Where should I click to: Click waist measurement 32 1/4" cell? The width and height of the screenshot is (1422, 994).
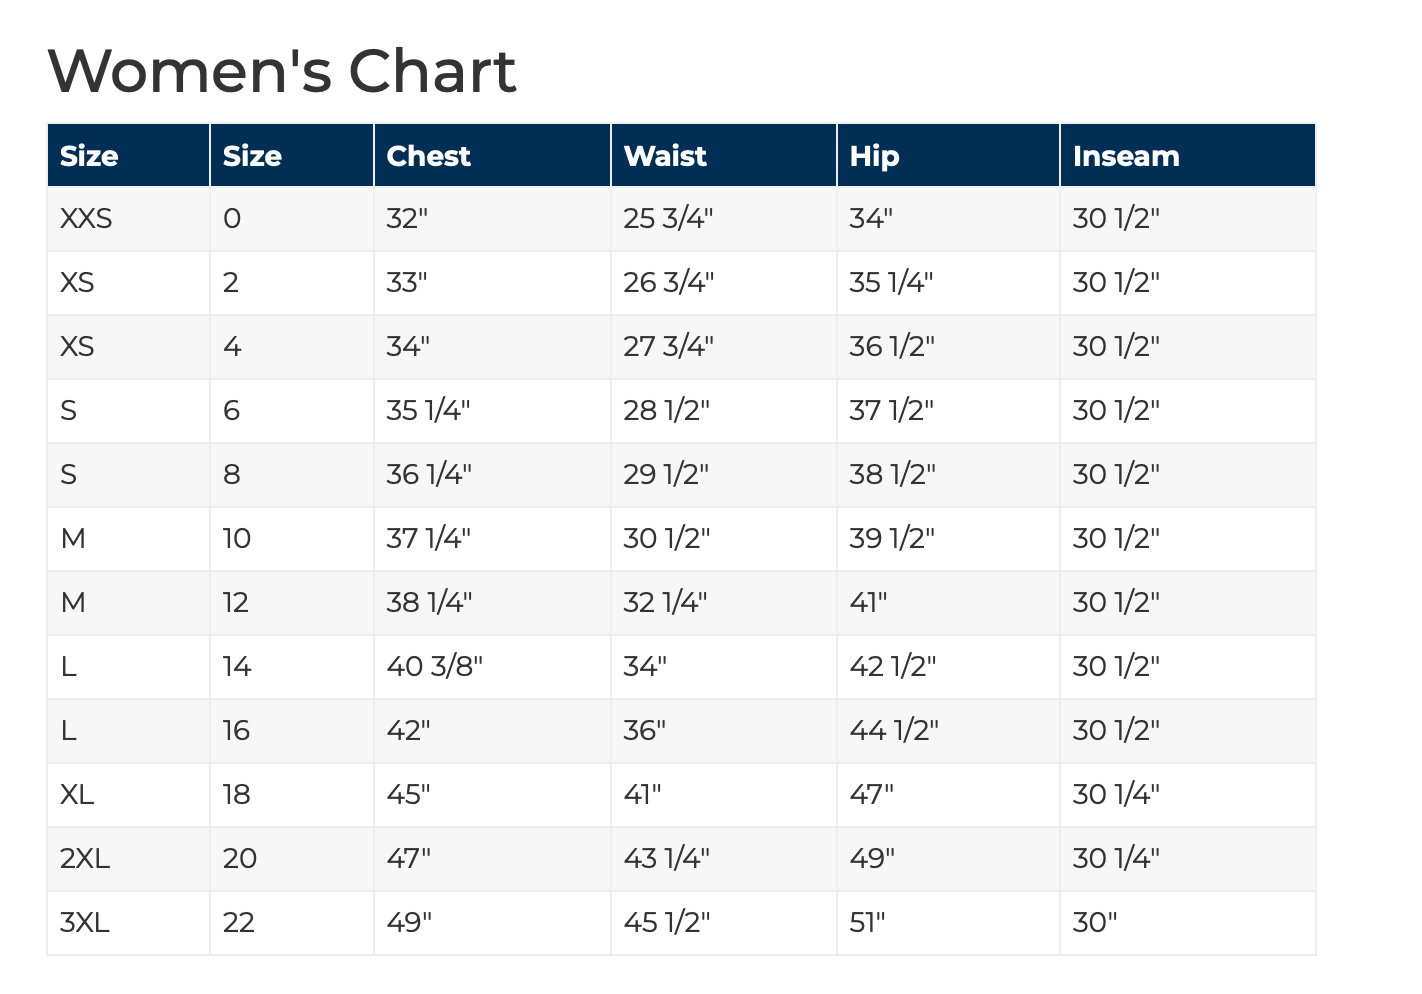665,602
